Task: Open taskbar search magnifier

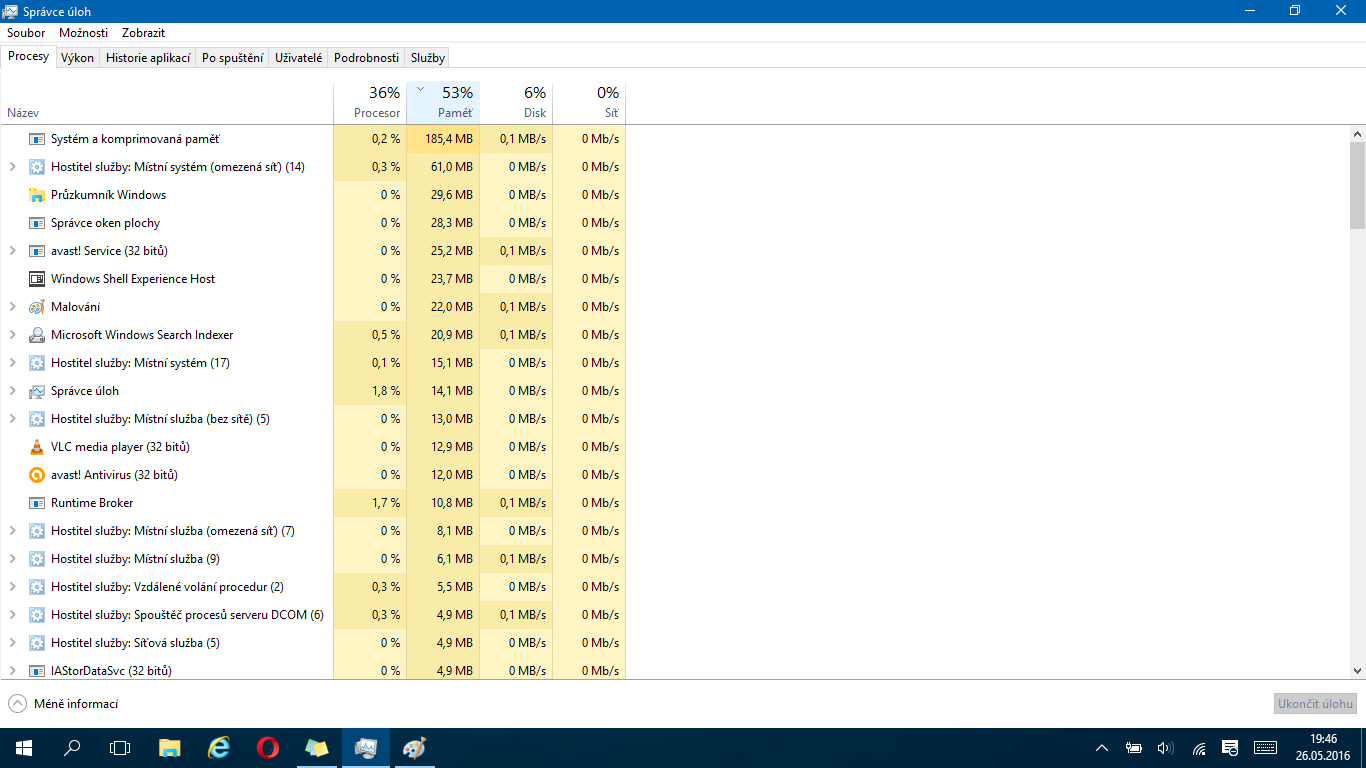Action: (72, 748)
